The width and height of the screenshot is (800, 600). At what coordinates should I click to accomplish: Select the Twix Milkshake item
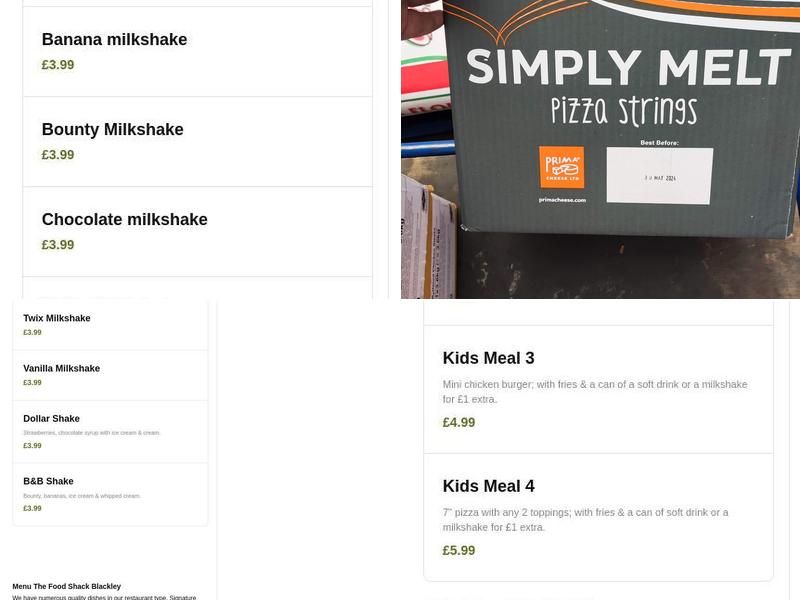point(56,318)
